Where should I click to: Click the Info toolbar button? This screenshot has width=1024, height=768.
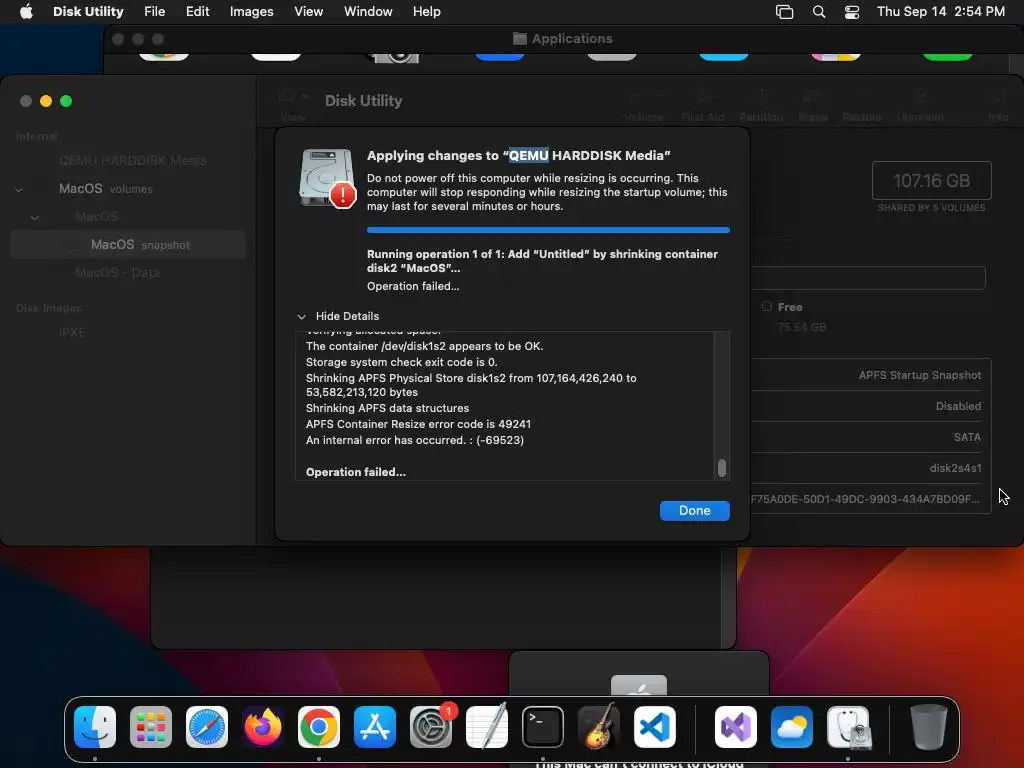pos(998,106)
